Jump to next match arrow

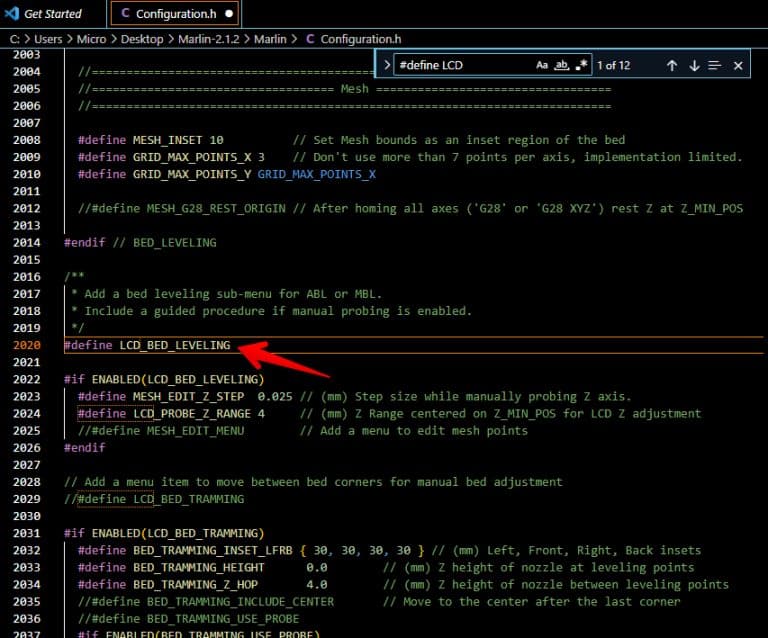tap(694, 65)
